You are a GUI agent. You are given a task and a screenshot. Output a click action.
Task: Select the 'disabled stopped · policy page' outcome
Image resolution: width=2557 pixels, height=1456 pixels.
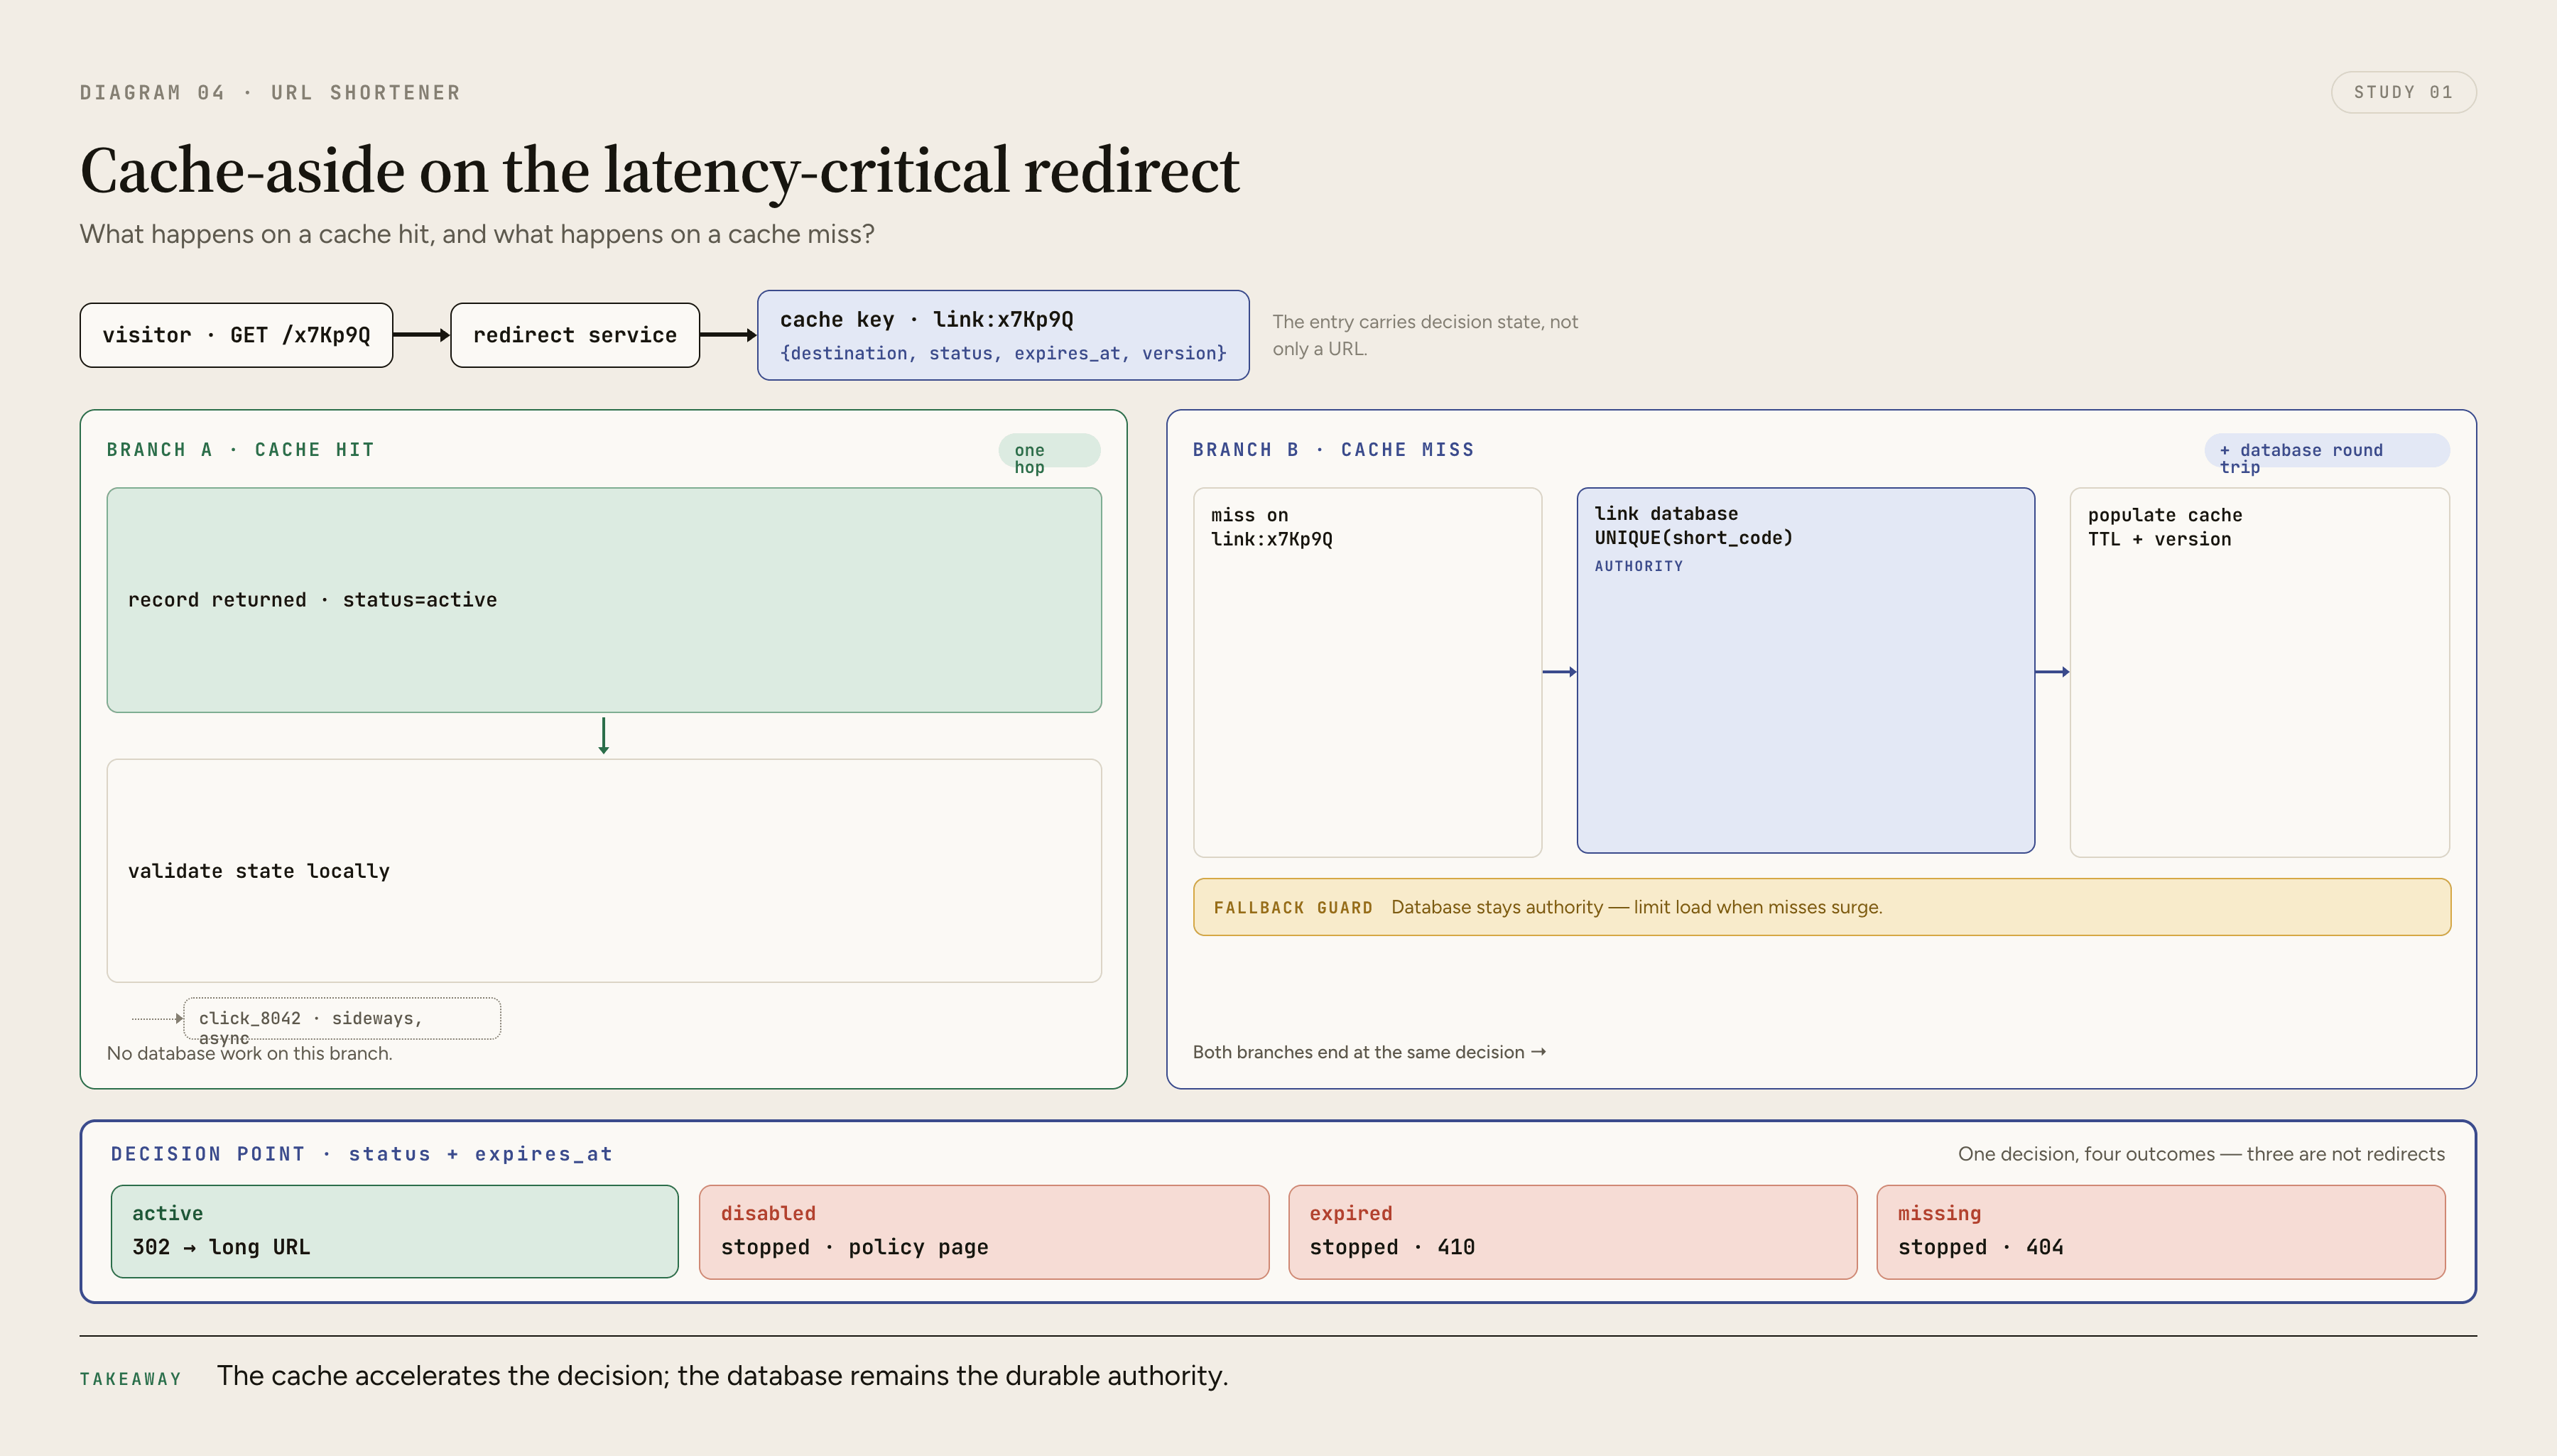(983, 1231)
